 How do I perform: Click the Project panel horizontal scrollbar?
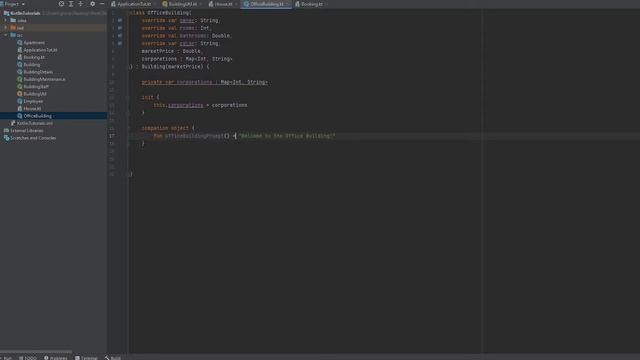click(x=36, y=351)
